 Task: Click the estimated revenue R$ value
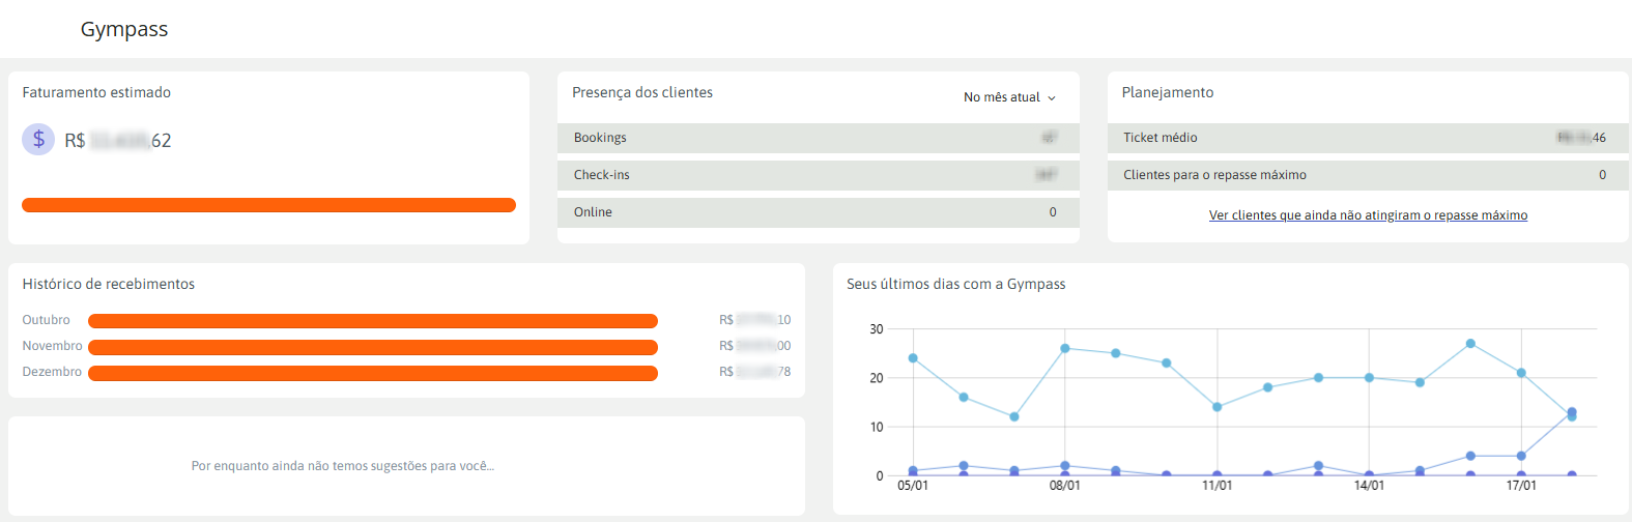point(118,141)
